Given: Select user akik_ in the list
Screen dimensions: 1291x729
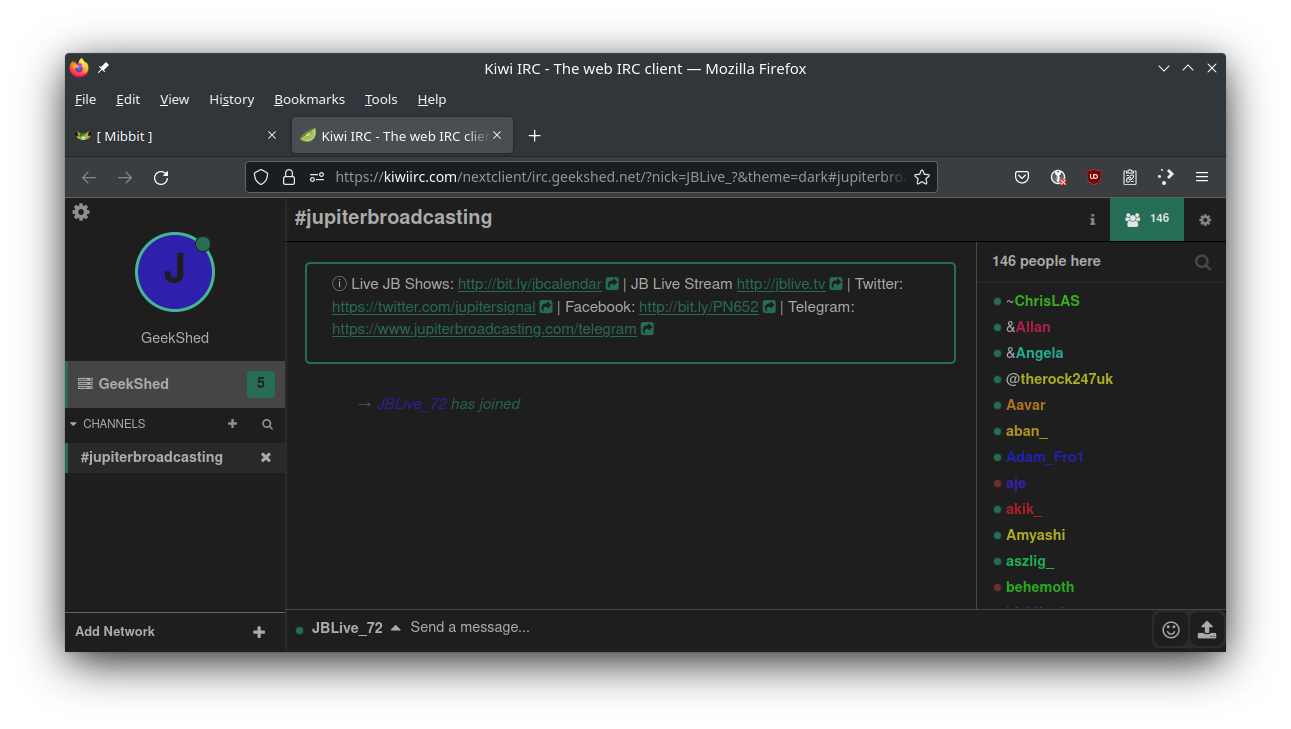Looking at the screenshot, I should (1024, 509).
